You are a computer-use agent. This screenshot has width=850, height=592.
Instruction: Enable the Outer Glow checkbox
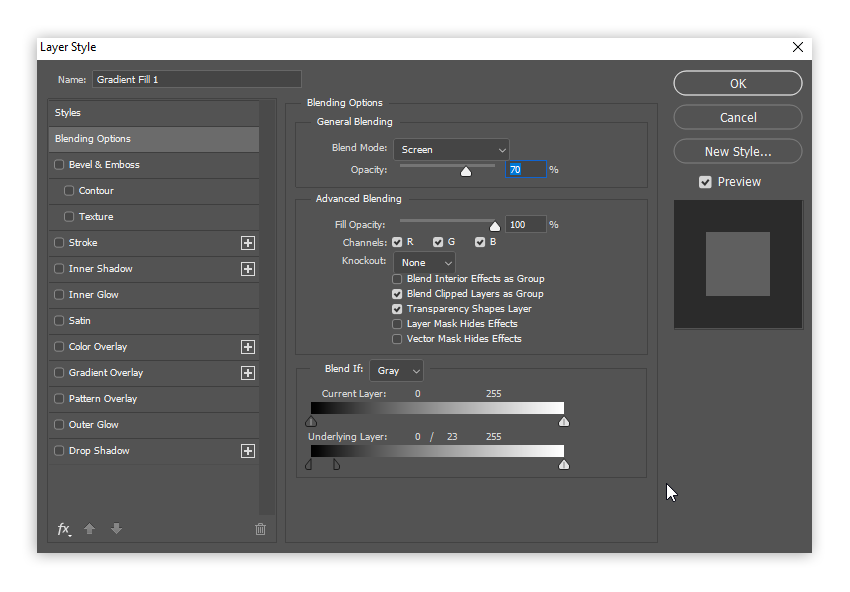59,424
